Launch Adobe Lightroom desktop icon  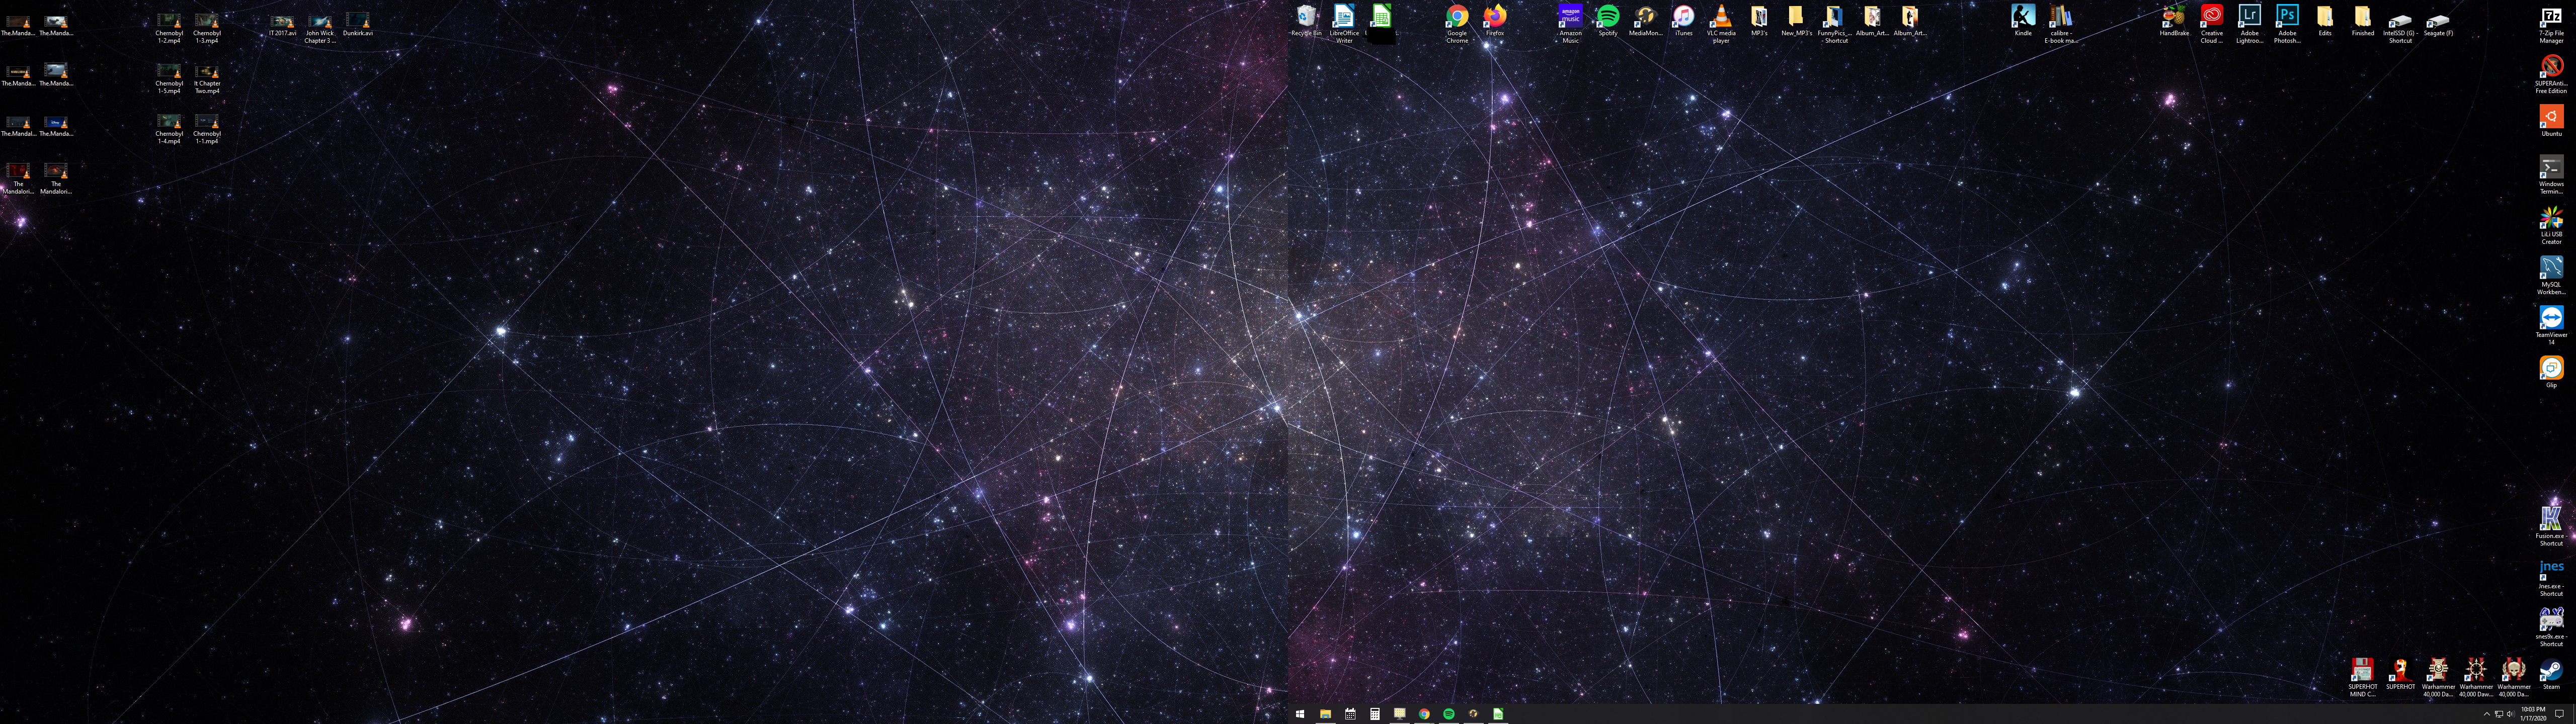point(2249,24)
